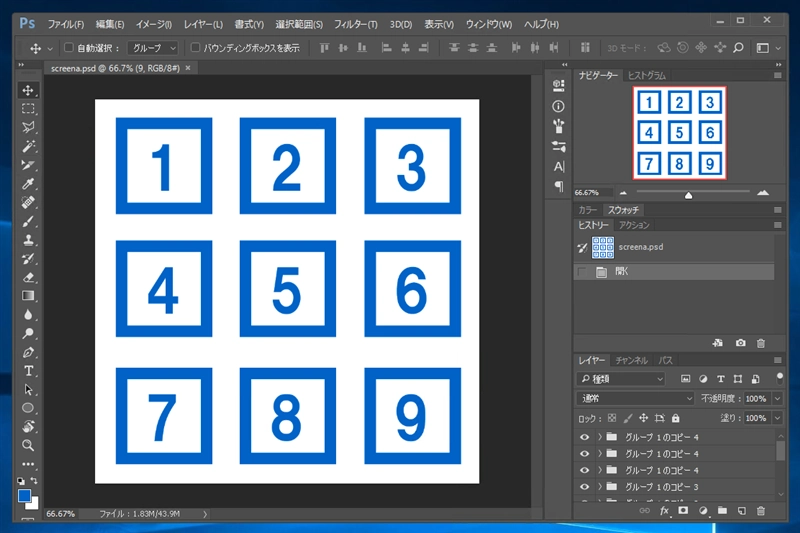Select the 開く history state
The width and height of the screenshot is (800, 533).
pyautogui.click(x=674, y=272)
